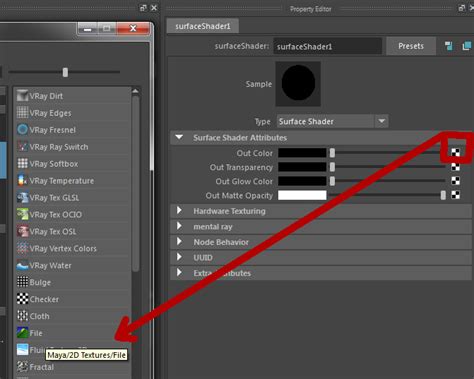Choose the VRay Temperature icon
This screenshot has width=474, height=379.
(x=22, y=180)
